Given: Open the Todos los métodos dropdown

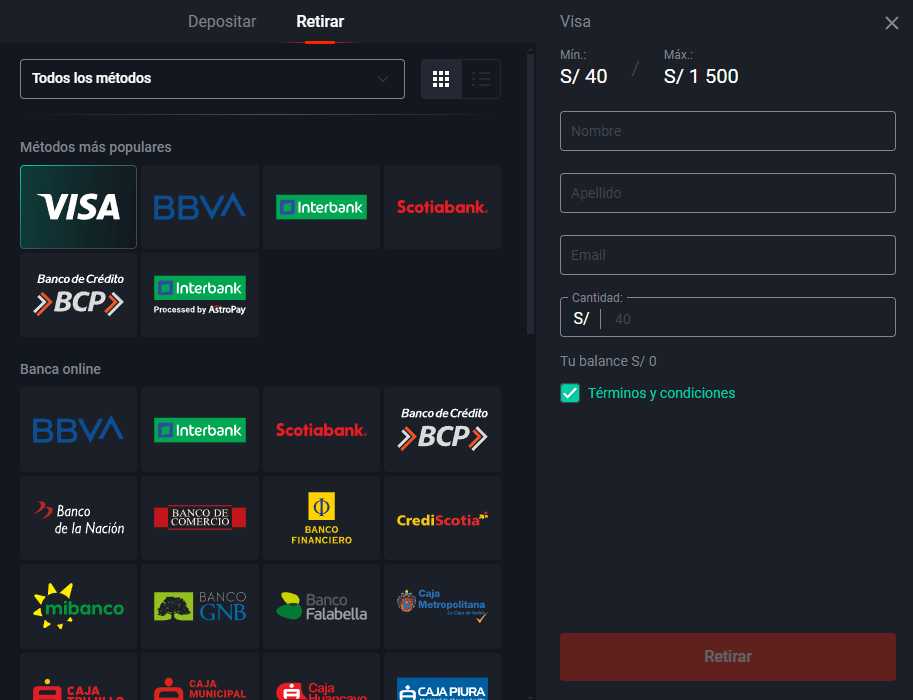Looking at the screenshot, I should click(212, 79).
